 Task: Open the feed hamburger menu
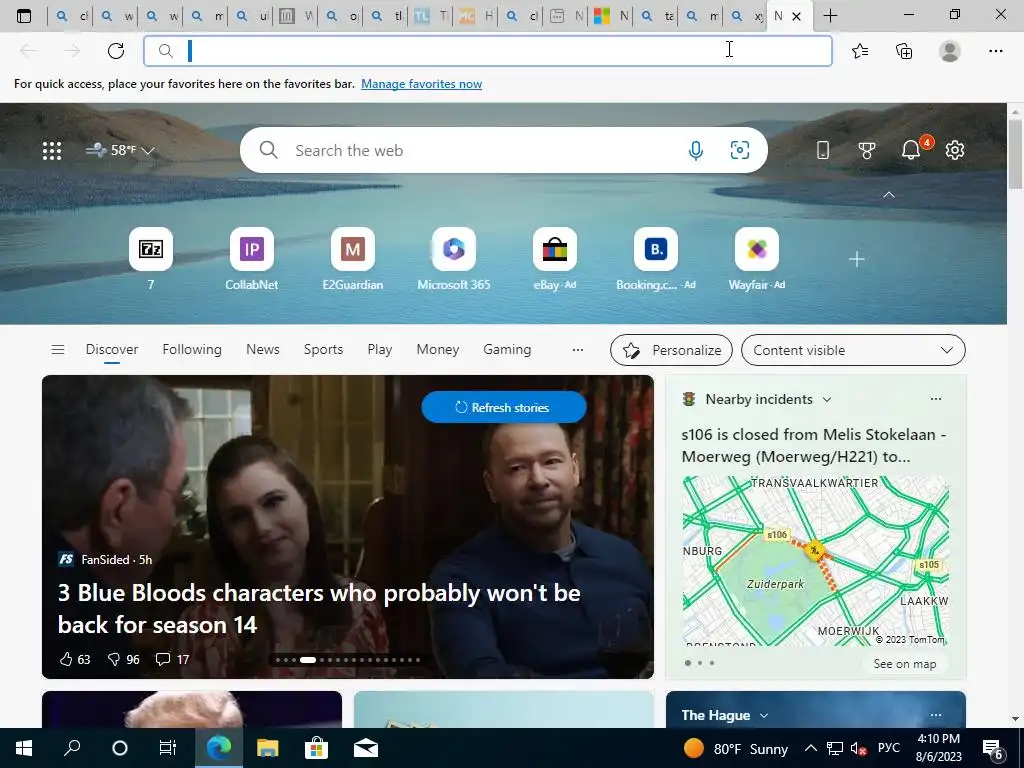(57, 349)
